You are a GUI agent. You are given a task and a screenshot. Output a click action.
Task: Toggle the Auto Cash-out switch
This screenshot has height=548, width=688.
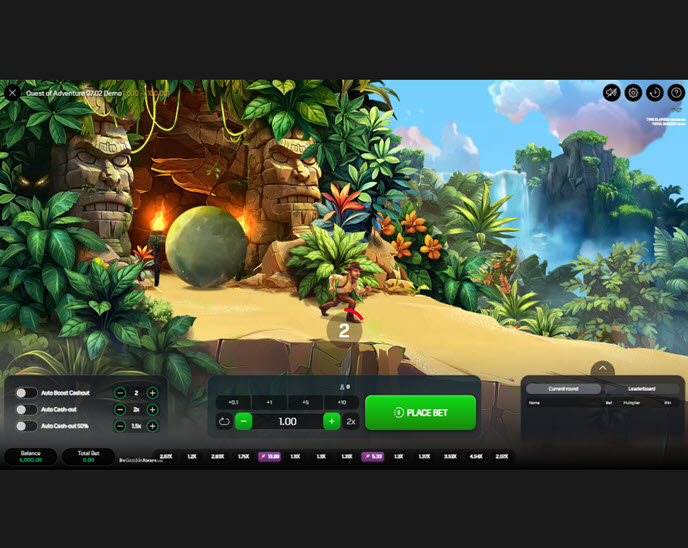[x=26, y=409]
